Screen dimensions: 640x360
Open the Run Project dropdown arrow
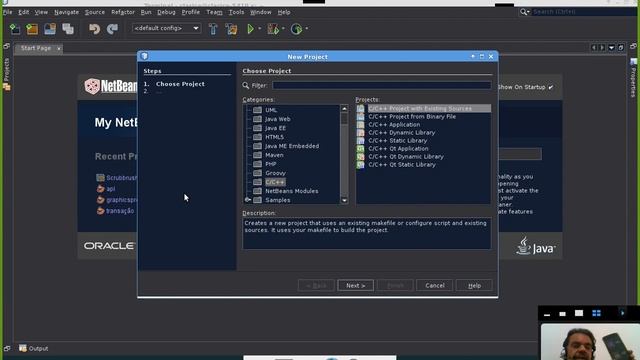click(x=260, y=29)
